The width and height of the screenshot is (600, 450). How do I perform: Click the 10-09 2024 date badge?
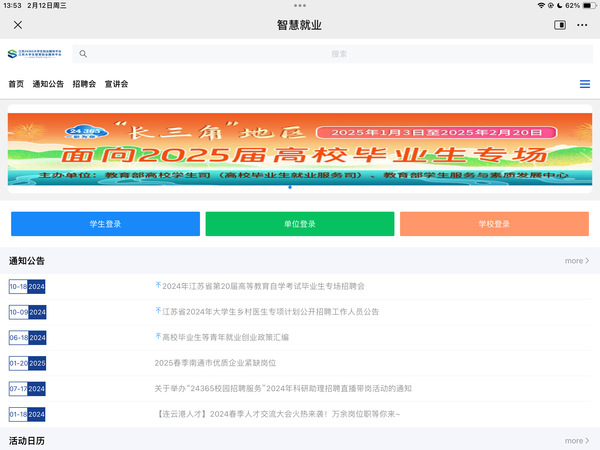(x=28, y=312)
